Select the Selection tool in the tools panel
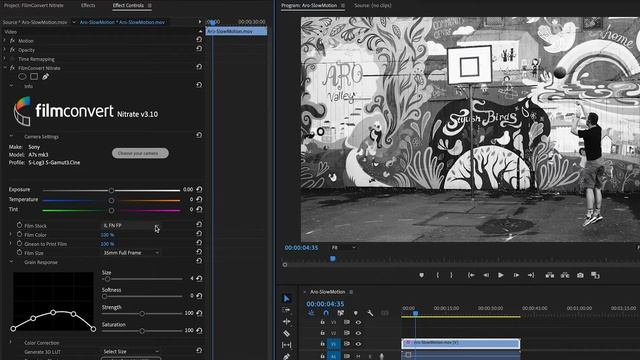640x360 pixels. (x=287, y=298)
